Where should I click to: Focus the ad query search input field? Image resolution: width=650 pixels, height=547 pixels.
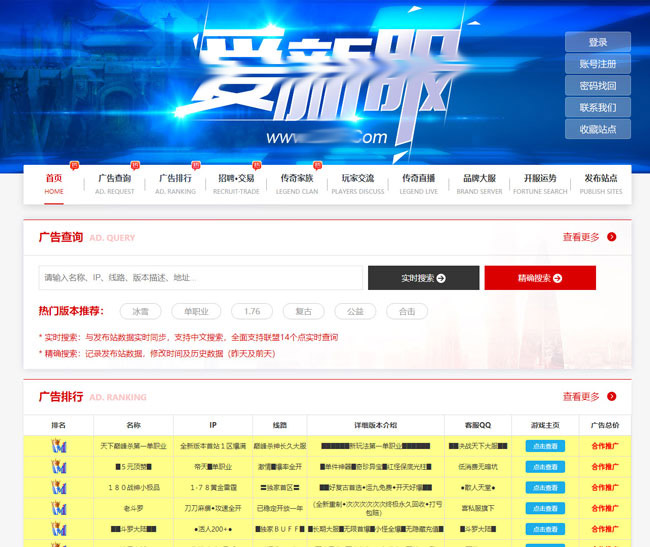tap(200, 278)
